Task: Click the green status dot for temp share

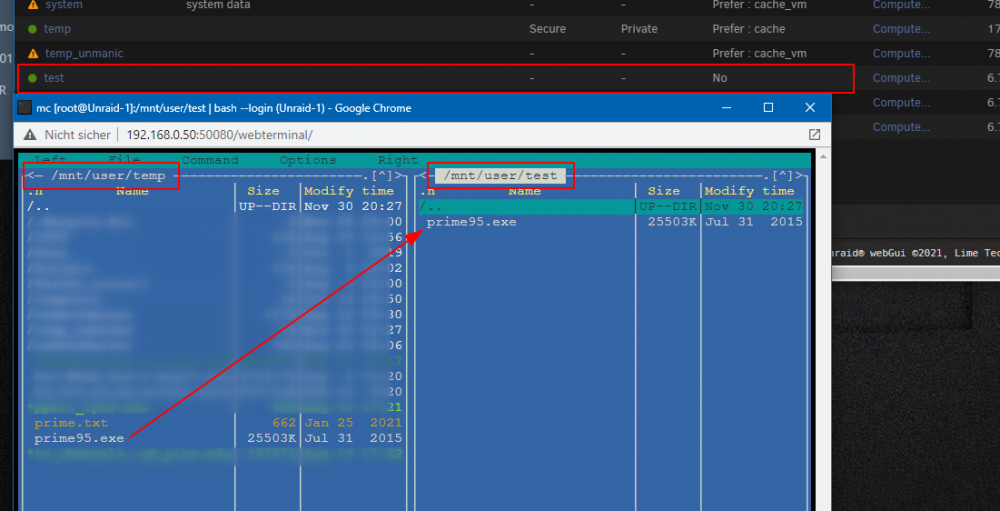Action: click(x=33, y=29)
